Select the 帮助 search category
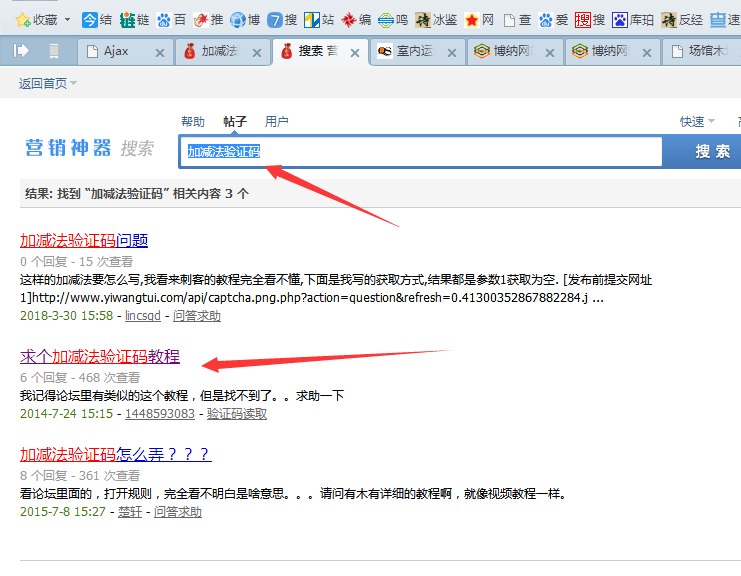Image resolution: width=741 pixels, height=576 pixels. click(193, 122)
